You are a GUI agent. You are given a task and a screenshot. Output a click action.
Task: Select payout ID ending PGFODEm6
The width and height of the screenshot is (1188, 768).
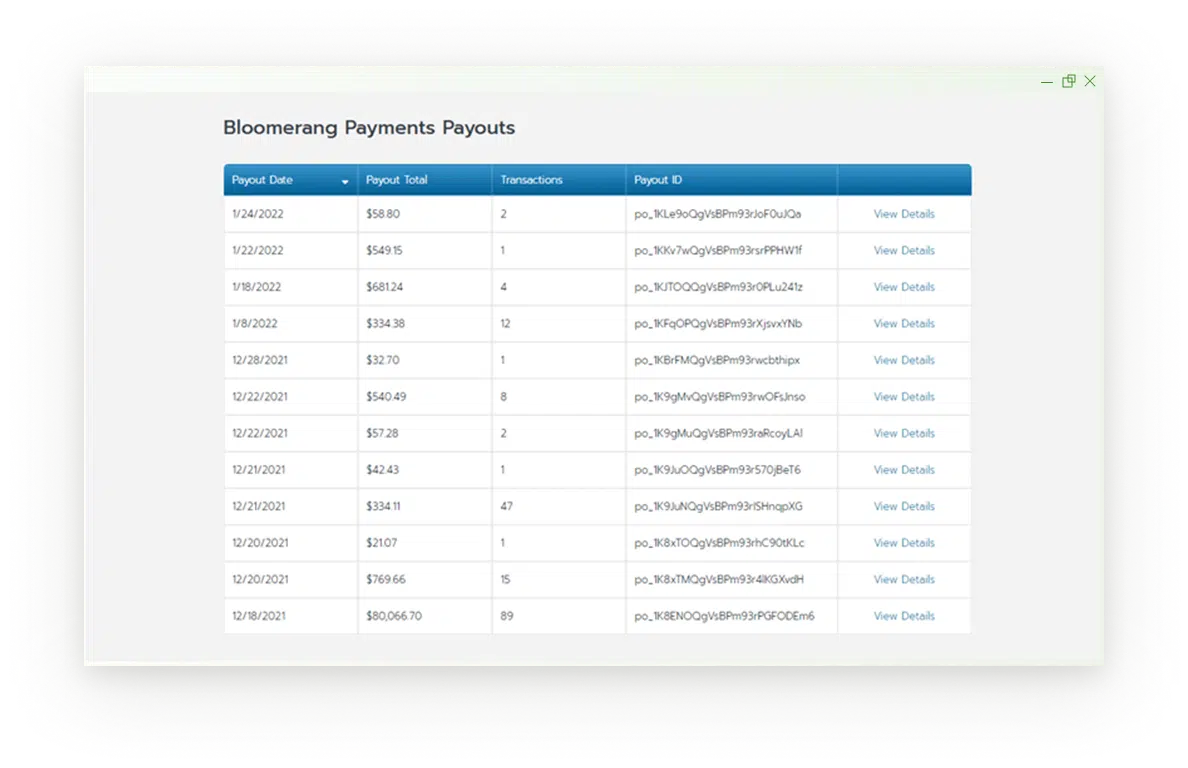(724, 616)
